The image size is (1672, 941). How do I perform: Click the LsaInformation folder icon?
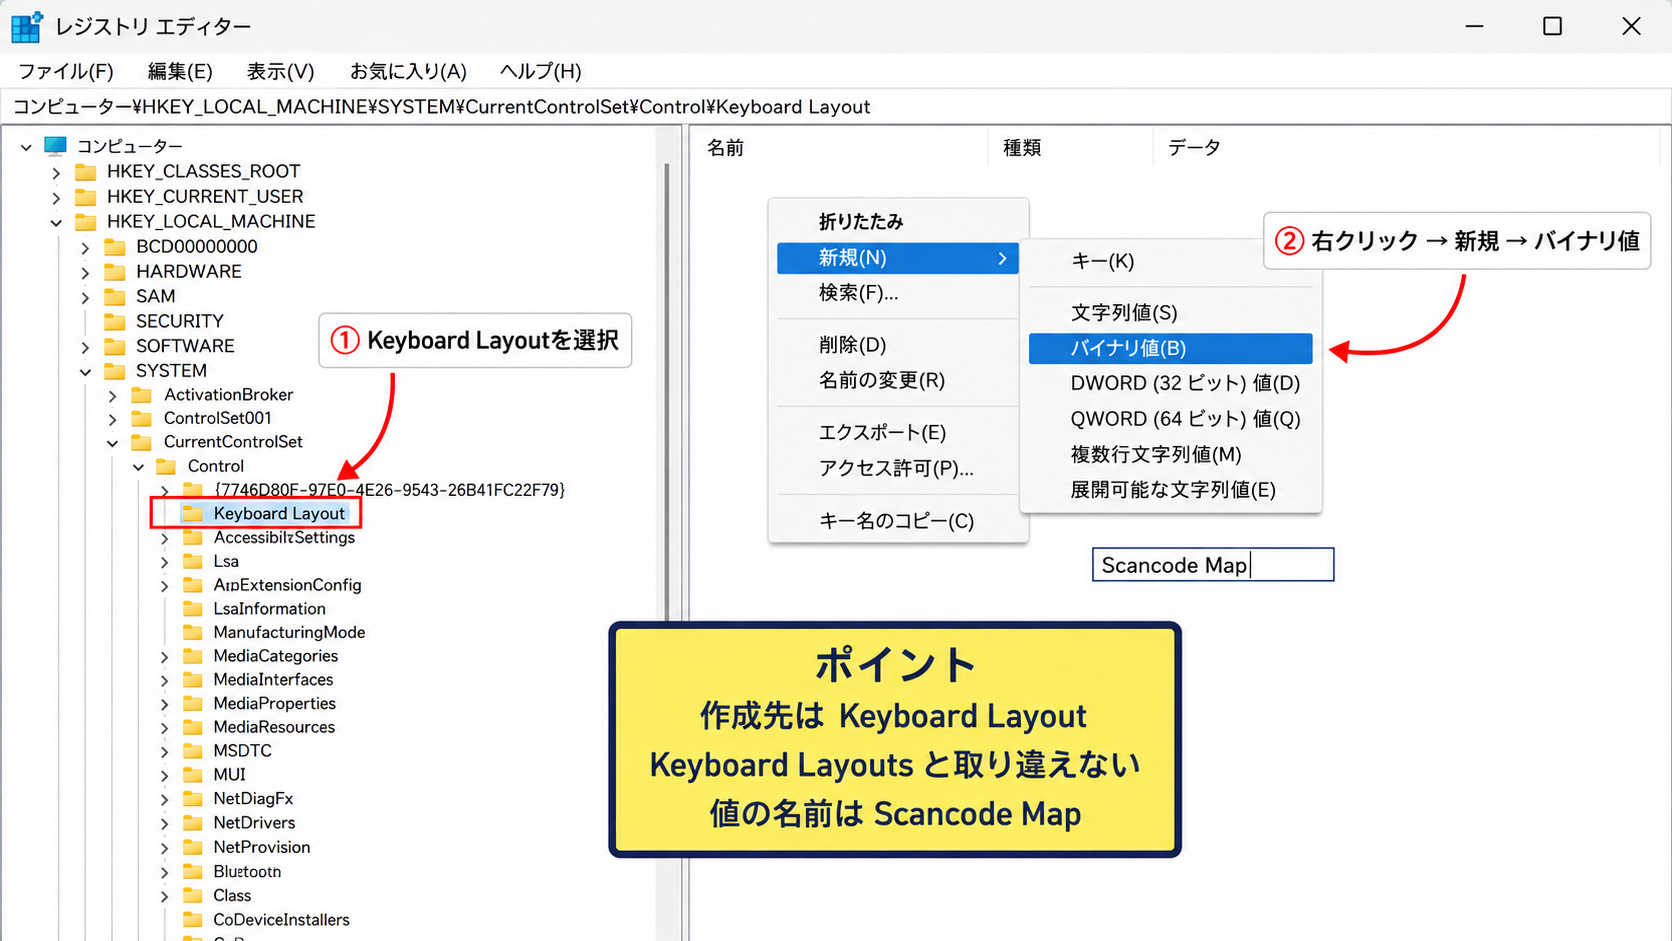pyautogui.click(x=193, y=609)
